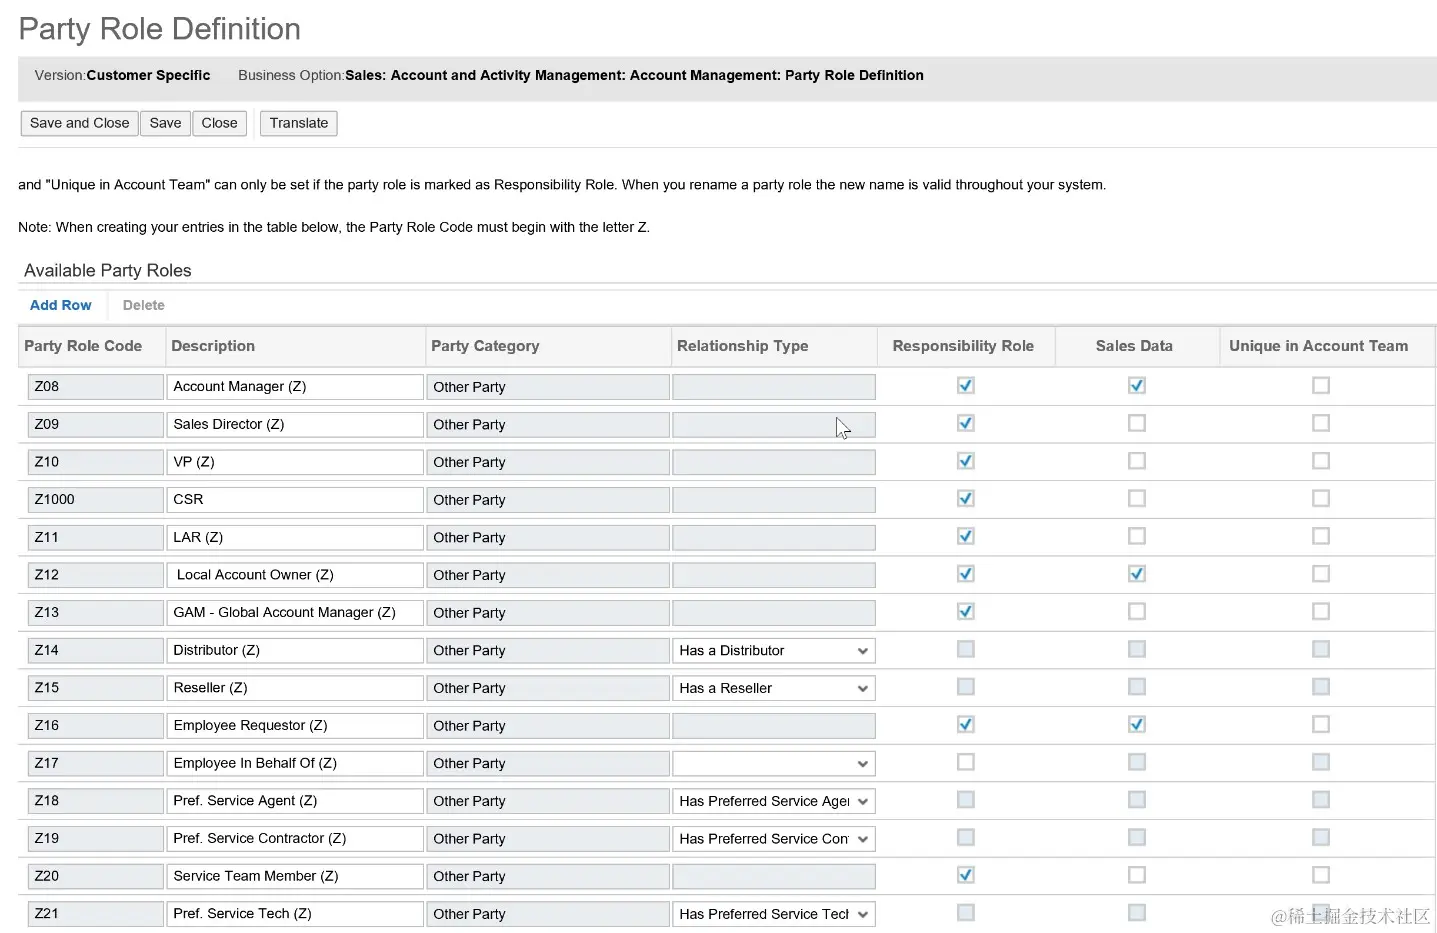1437x933 pixels.
Task: Enable Sales Data for Sales Director (Z)
Action: [1136, 424]
